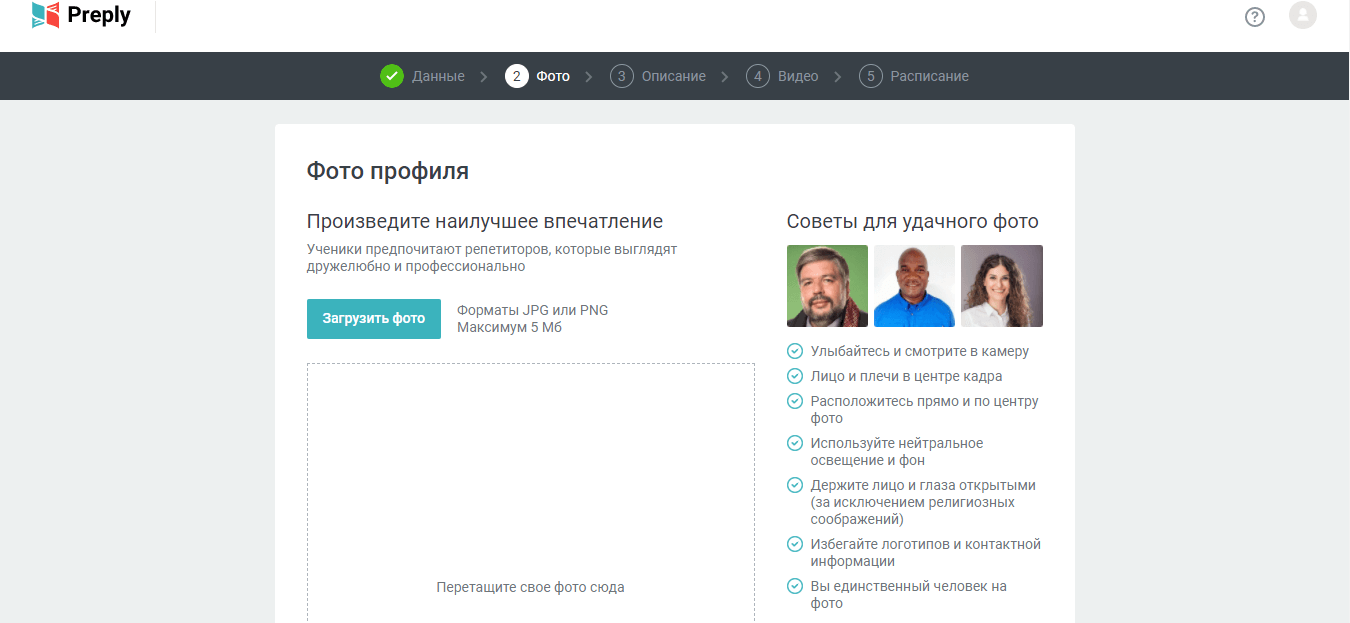Click step number 5 circle
Viewport: 1350px width, 623px height.
(871, 76)
